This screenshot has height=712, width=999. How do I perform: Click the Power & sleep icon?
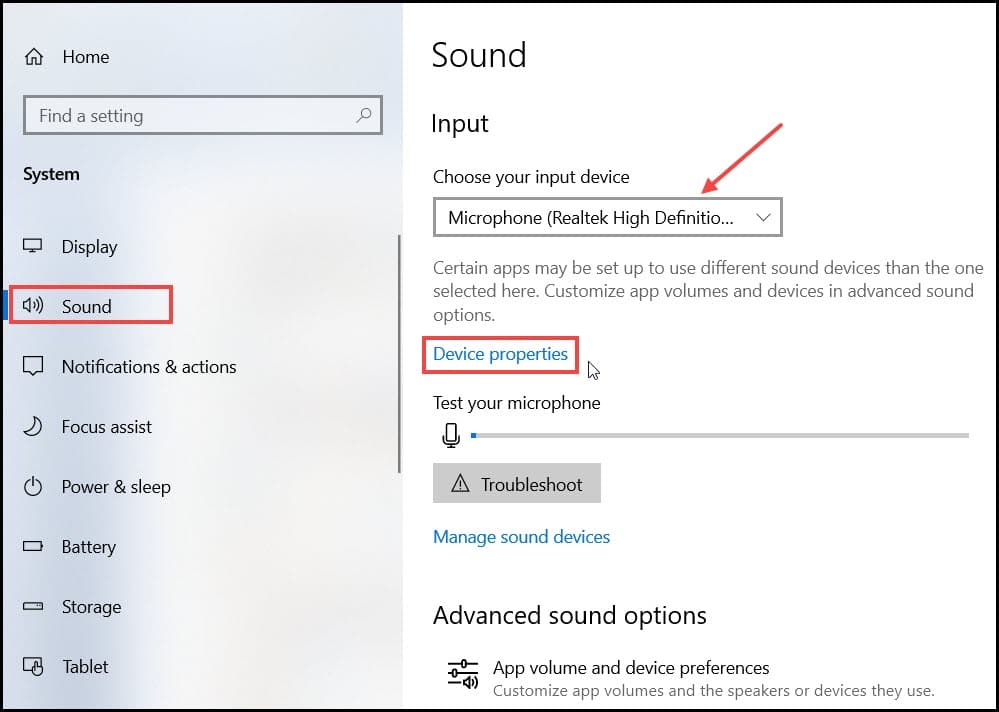coord(33,487)
